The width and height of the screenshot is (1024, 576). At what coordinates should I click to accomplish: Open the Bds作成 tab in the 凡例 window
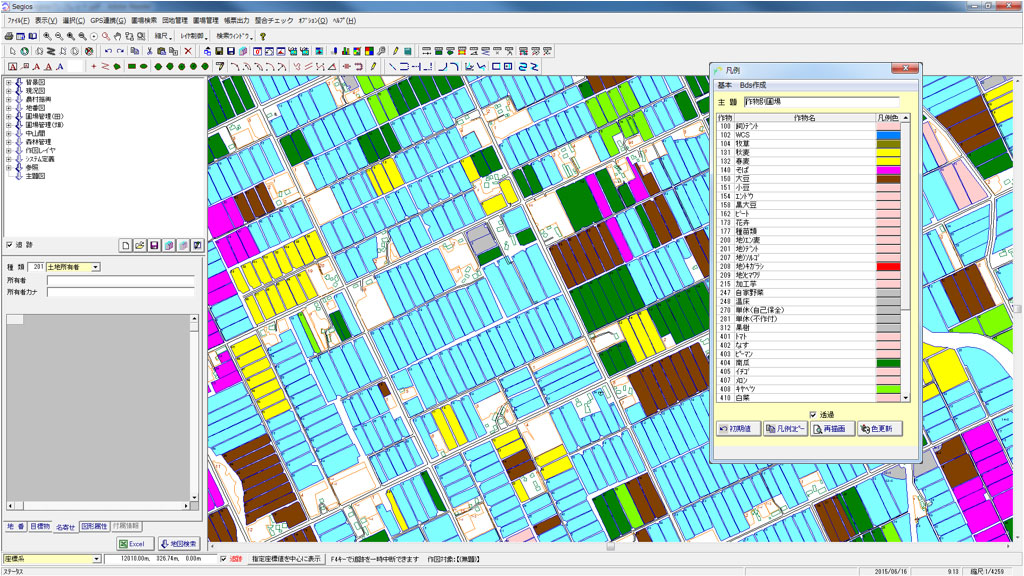[753, 85]
